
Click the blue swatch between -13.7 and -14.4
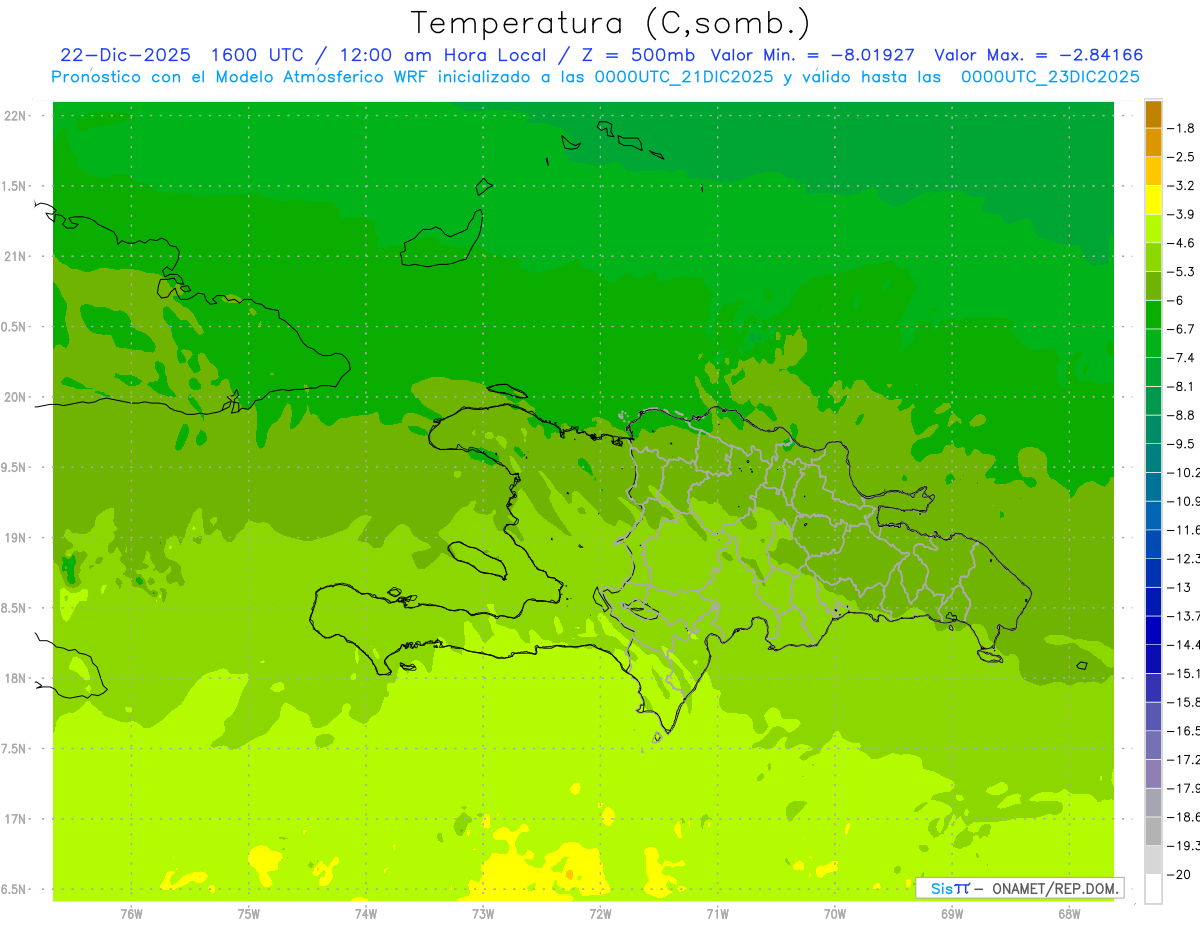[x=1154, y=630]
